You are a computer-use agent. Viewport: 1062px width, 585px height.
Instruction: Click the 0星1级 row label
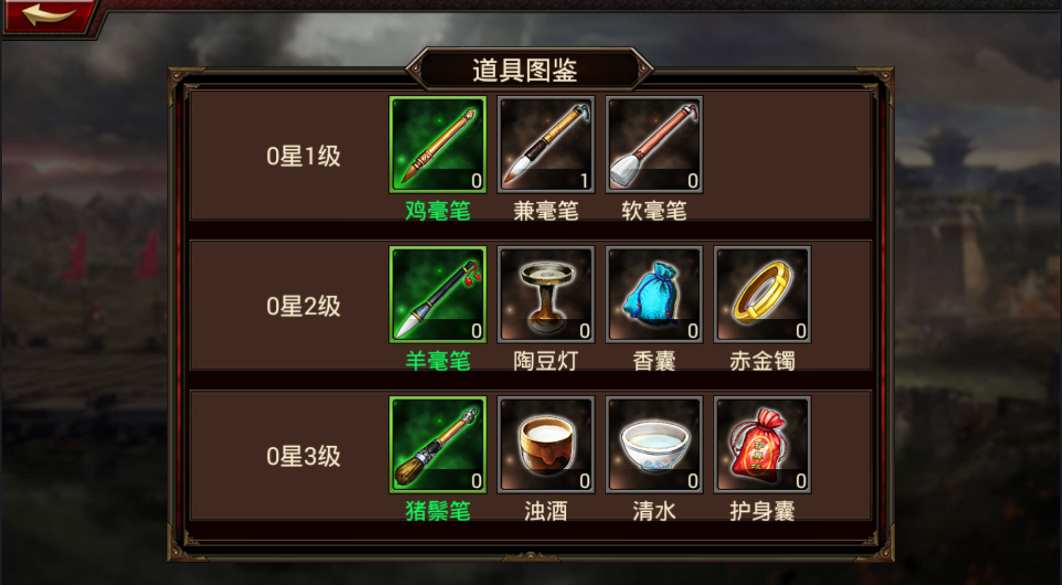tap(303, 156)
